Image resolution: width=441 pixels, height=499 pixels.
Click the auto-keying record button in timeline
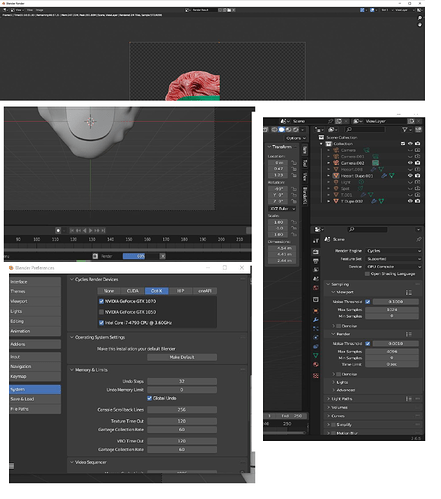tap(58, 230)
